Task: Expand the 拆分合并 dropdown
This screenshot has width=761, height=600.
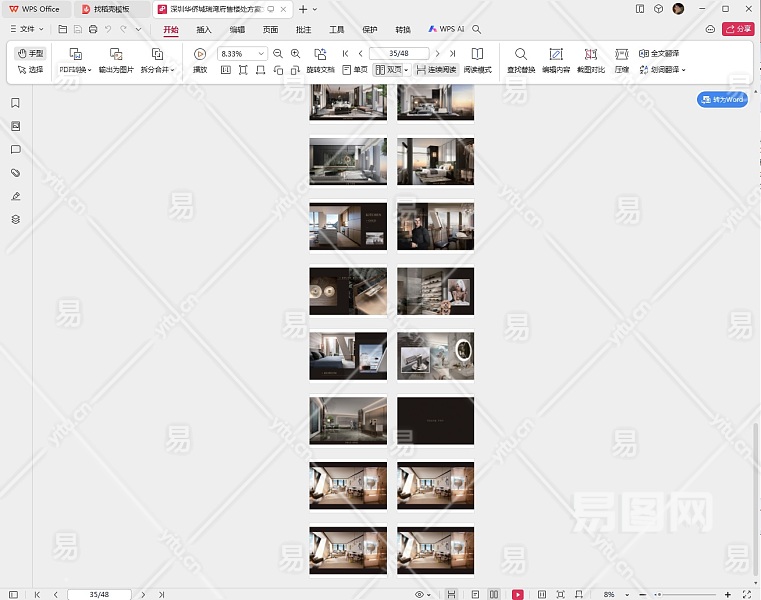Action: click(157, 70)
